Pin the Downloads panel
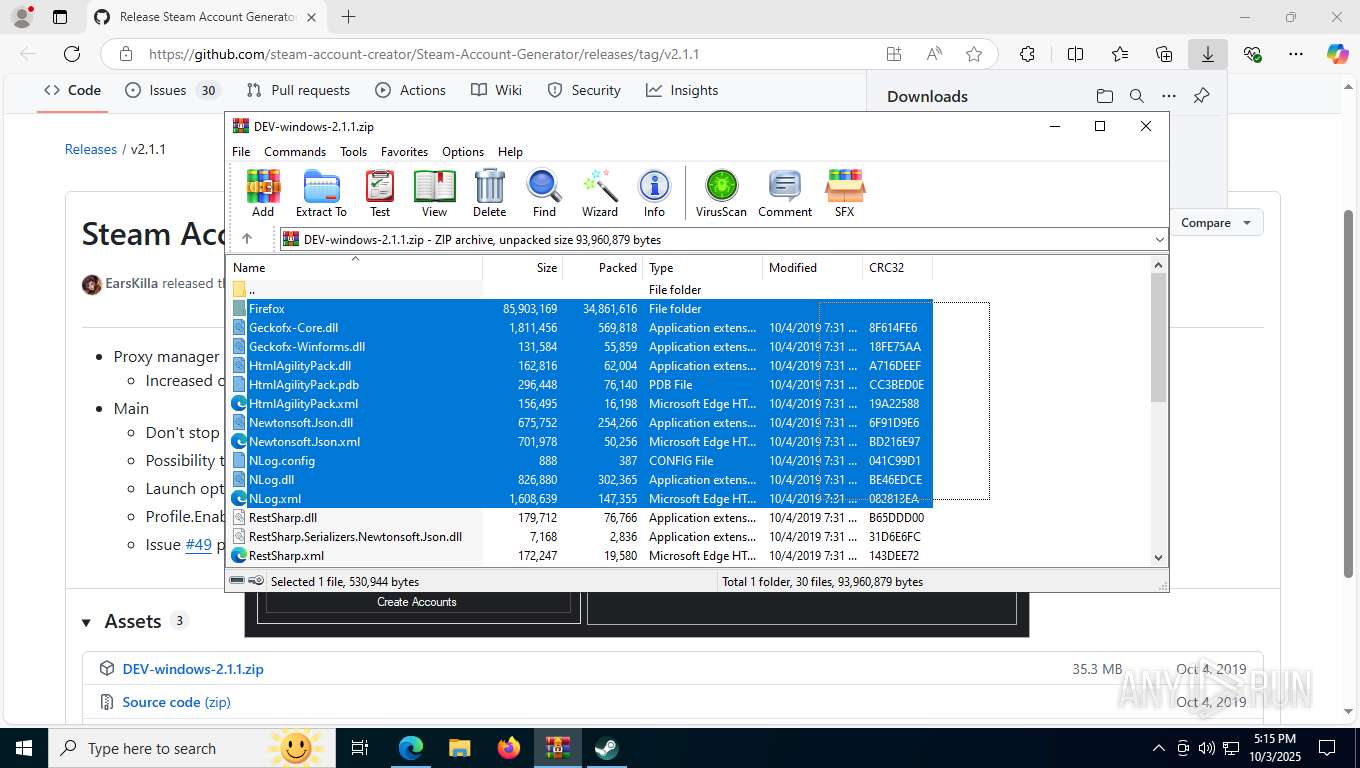This screenshot has height=768, width=1360. pos(1202,96)
